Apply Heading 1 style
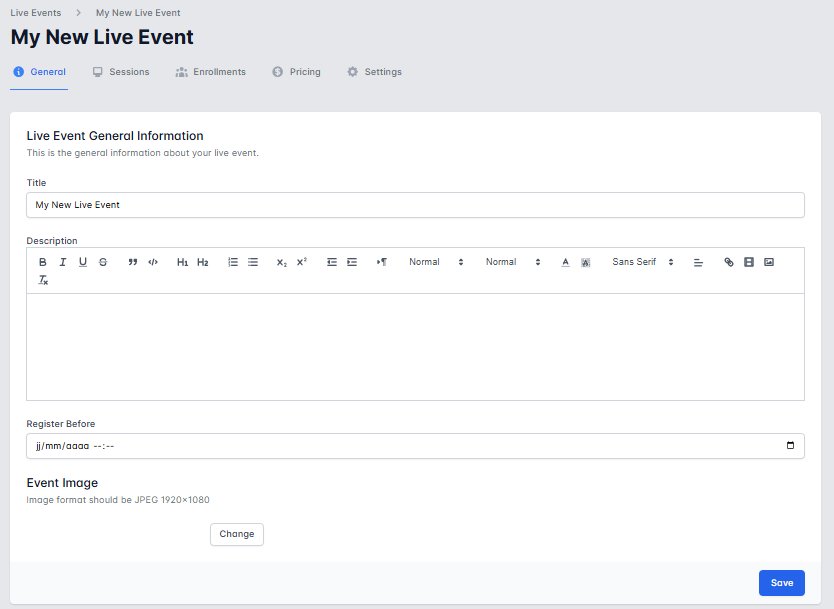Image resolution: width=834 pixels, height=609 pixels. (x=182, y=262)
